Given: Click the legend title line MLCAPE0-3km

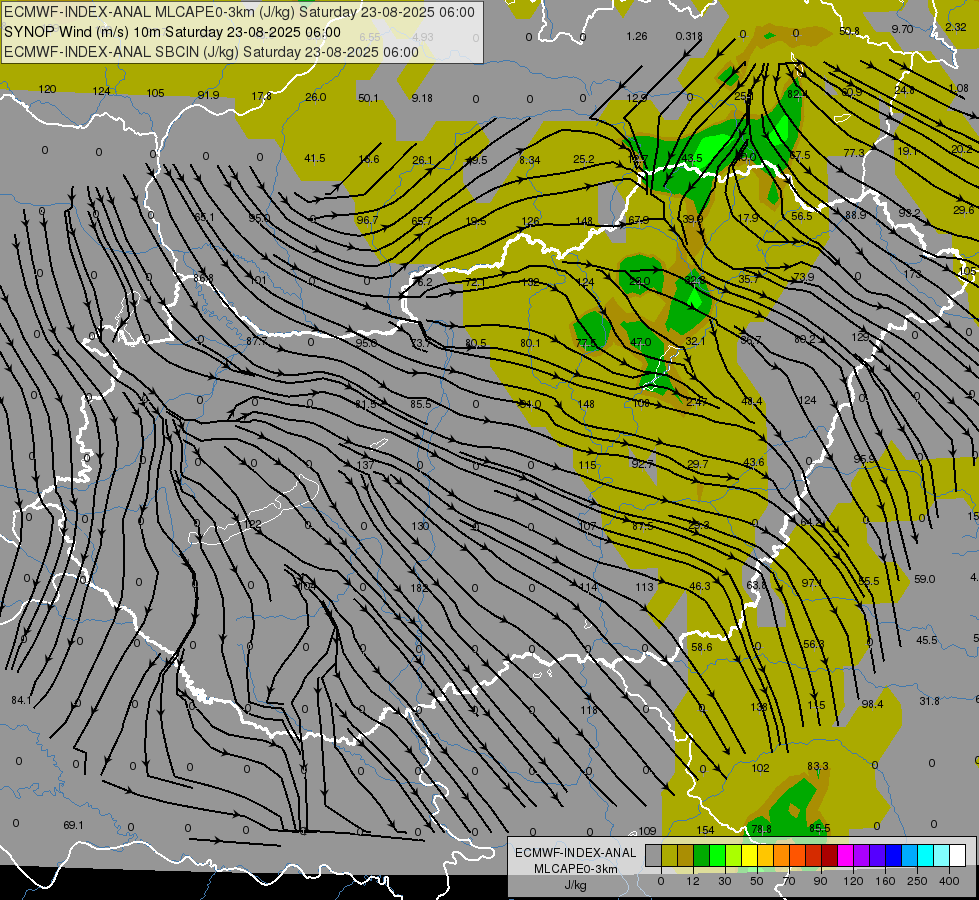Looking at the screenshot, I should pyautogui.click(x=575, y=869).
